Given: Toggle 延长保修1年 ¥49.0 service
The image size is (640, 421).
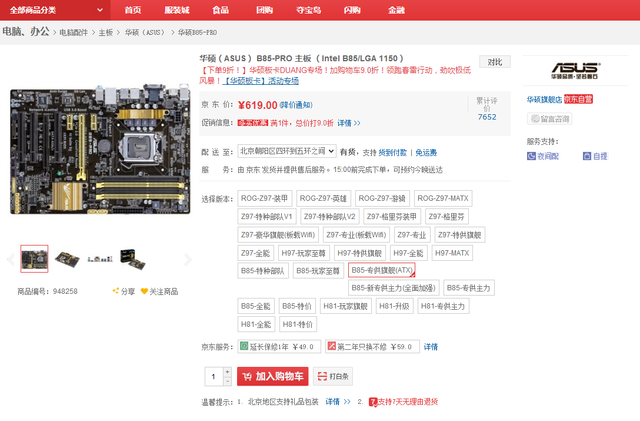Looking at the screenshot, I should point(279,347).
